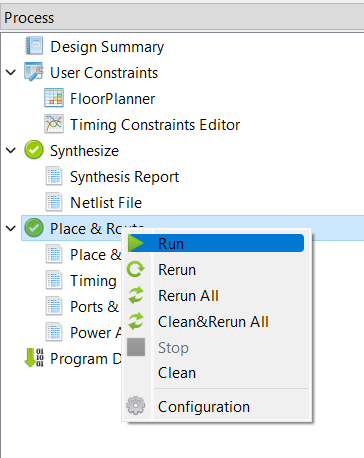Click the Timing Constraints Editor graph icon
This screenshot has height=458, width=364.
click(54, 124)
